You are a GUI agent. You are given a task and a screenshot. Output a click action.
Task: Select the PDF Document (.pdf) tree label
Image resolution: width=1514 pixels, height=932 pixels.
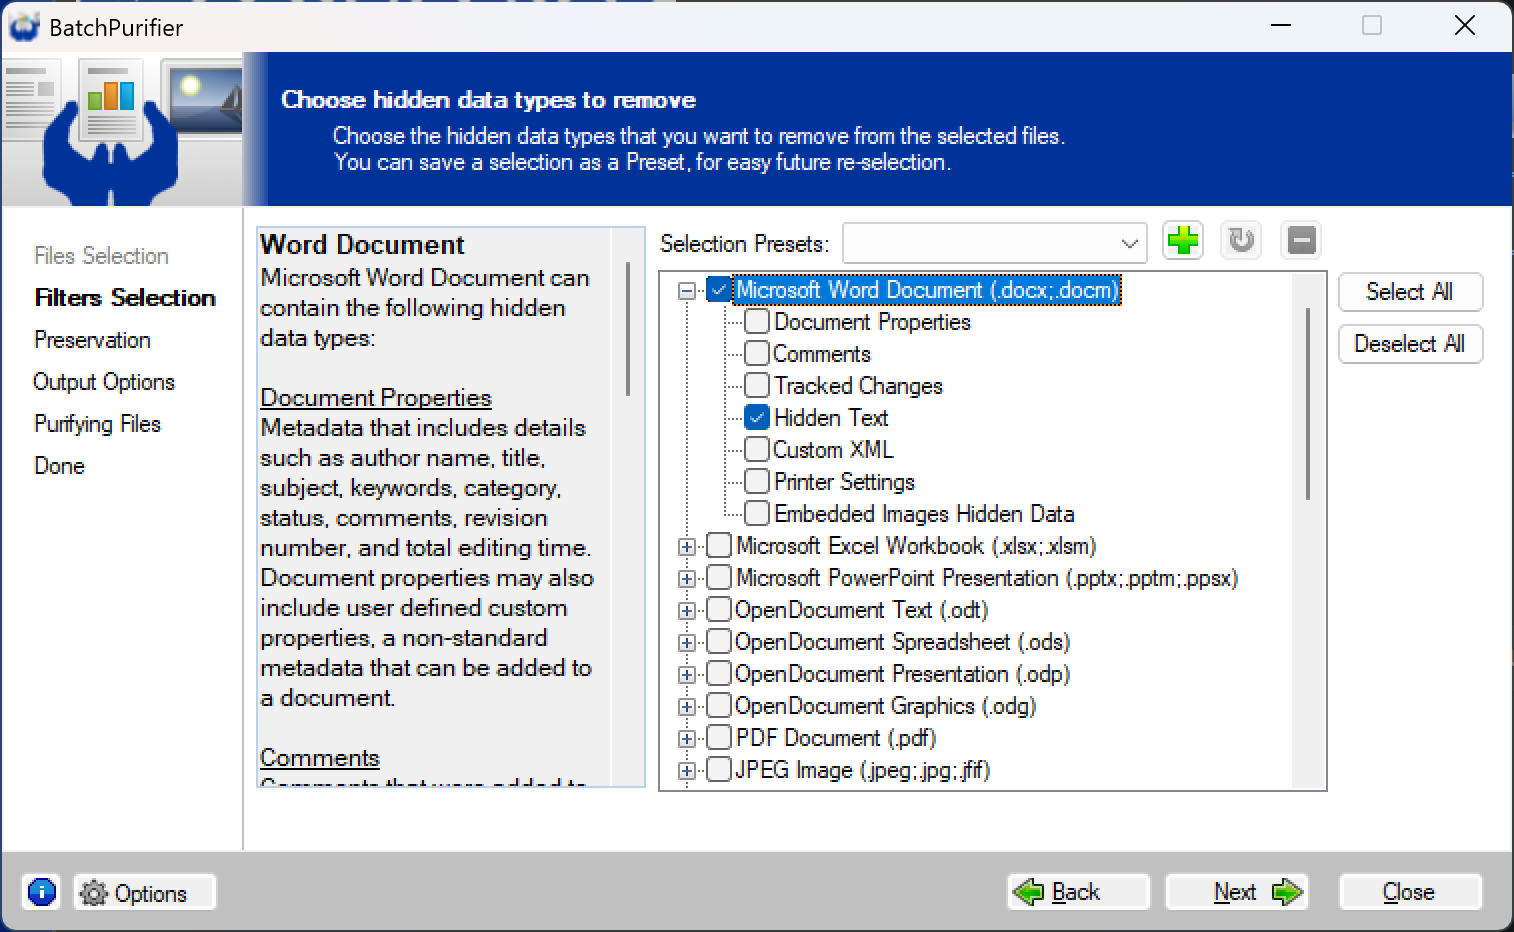click(836, 738)
